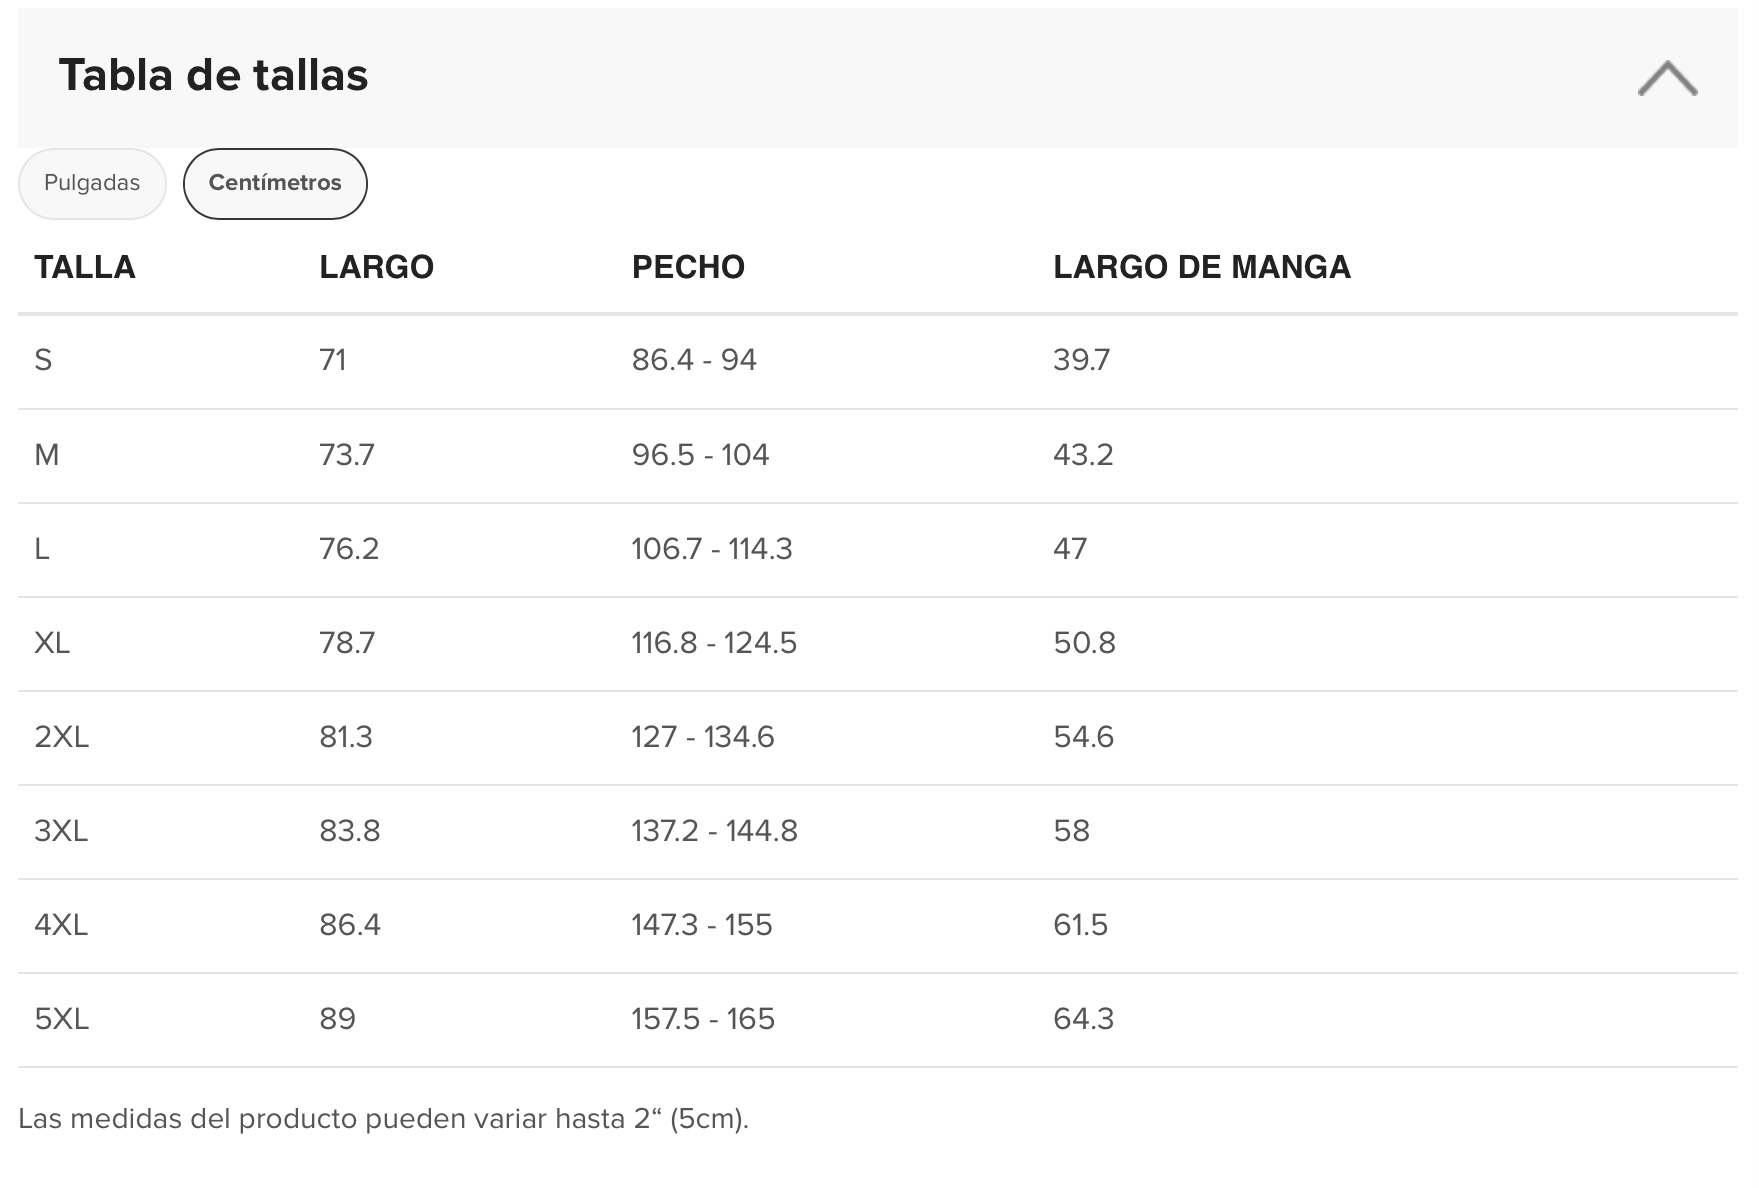Click the TALLA column header
The image size is (1759, 1188).
(85, 267)
